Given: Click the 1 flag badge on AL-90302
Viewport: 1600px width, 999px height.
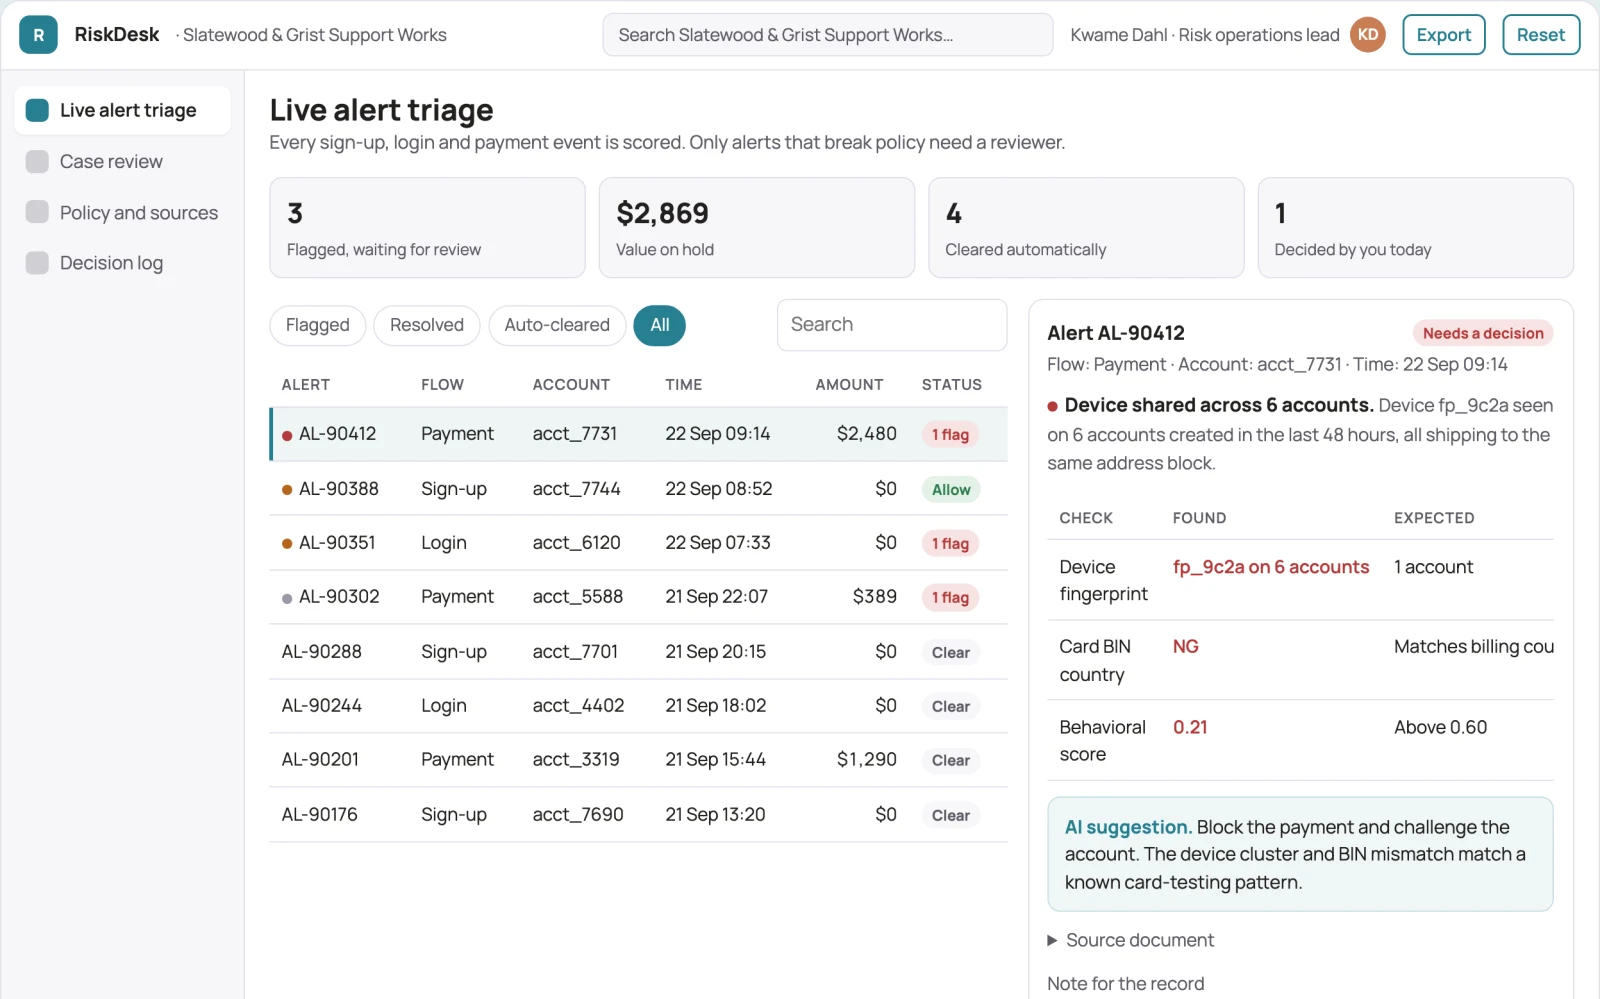Looking at the screenshot, I should [x=950, y=598].
